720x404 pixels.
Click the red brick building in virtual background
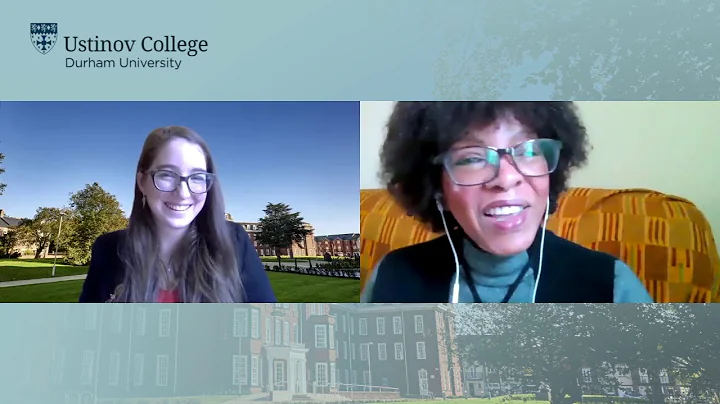pyautogui.click(x=338, y=245)
